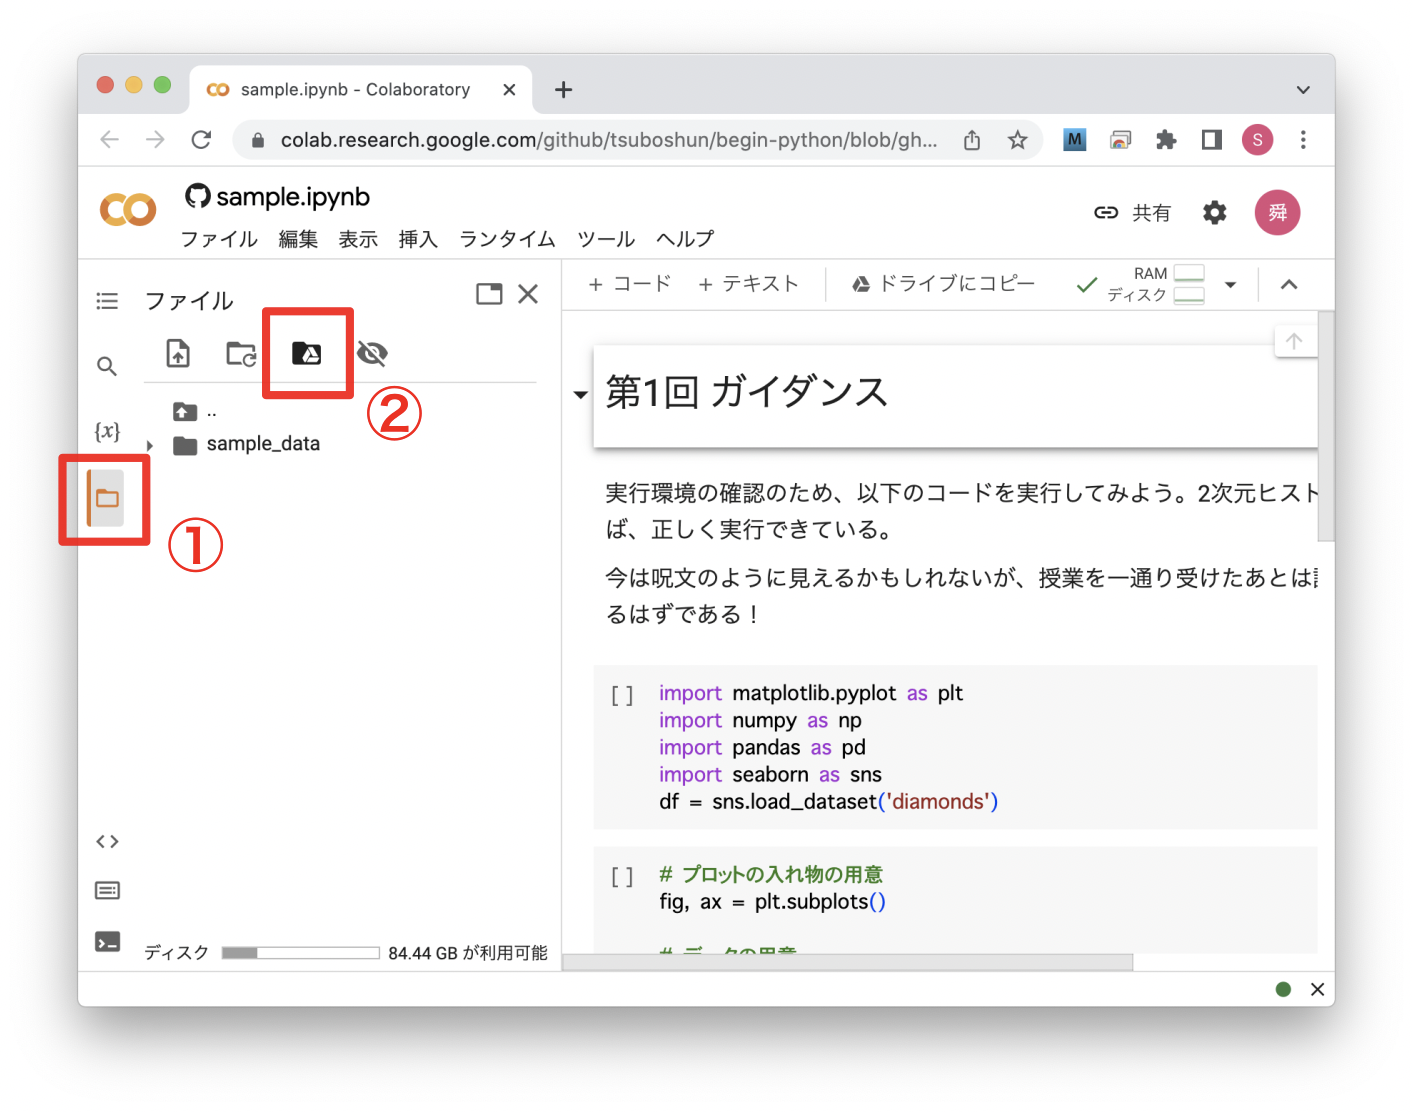This screenshot has height=1112, width=1412.
Task: Collapse the 第1回 ガイダンス section
Action: (580, 394)
